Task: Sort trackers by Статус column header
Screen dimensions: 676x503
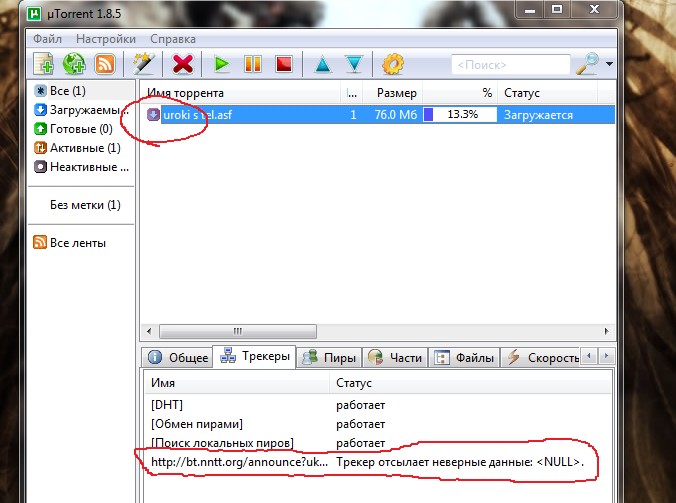Action: pos(471,383)
